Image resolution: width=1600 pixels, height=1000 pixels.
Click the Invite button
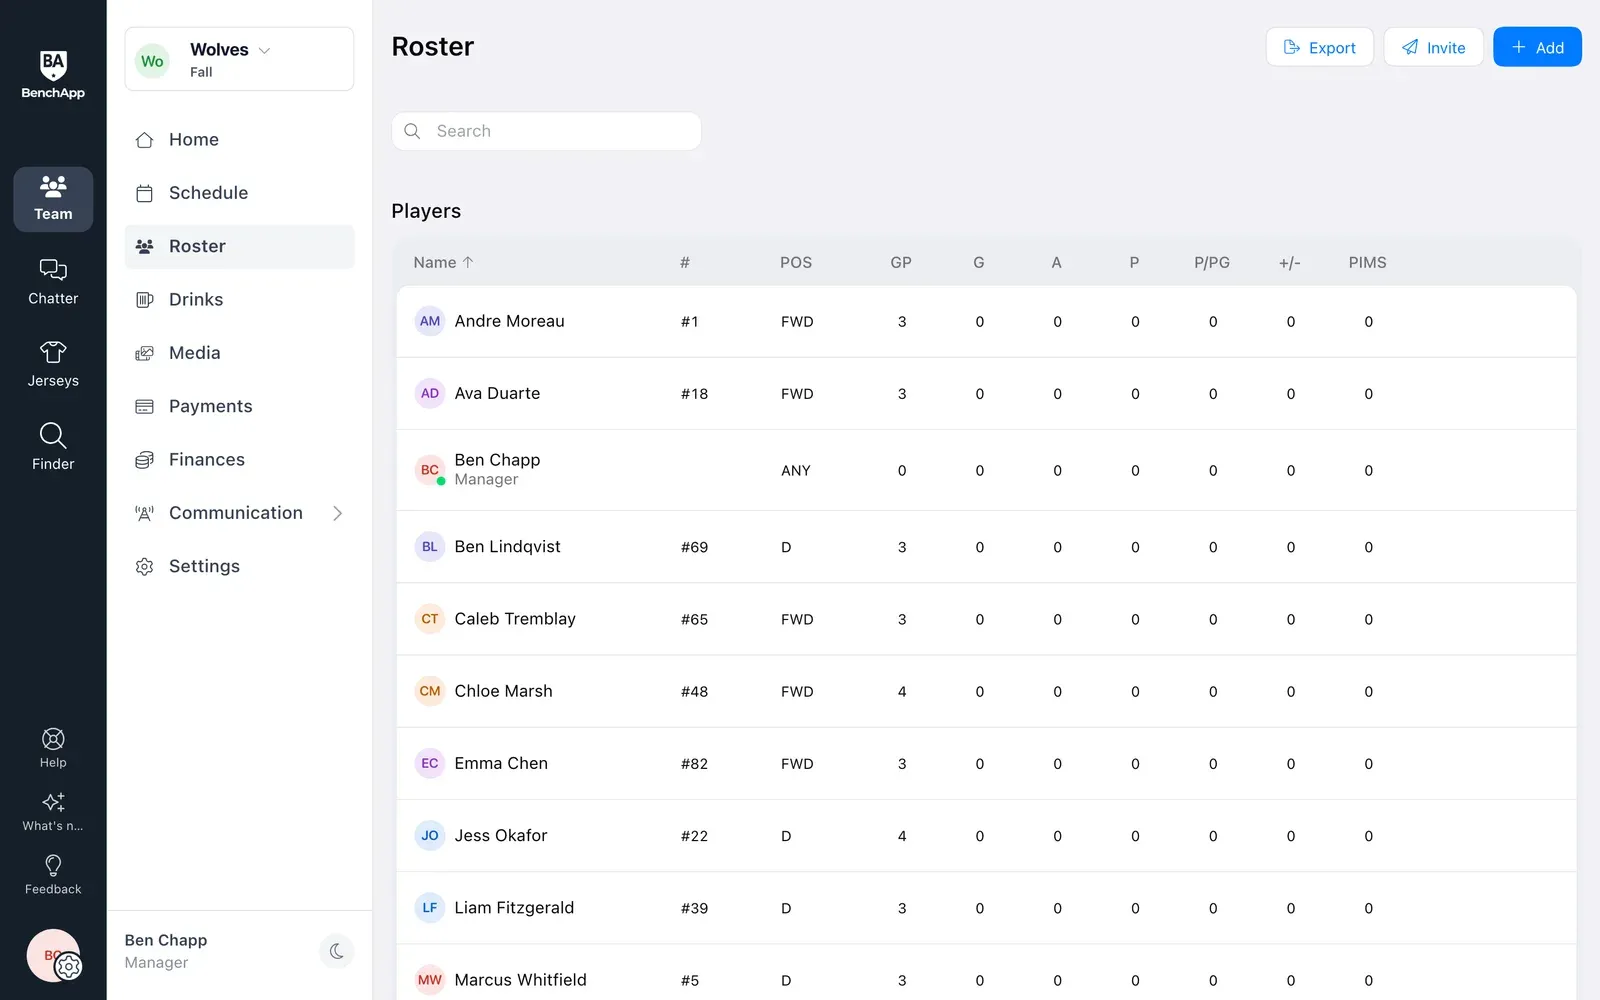click(1433, 47)
